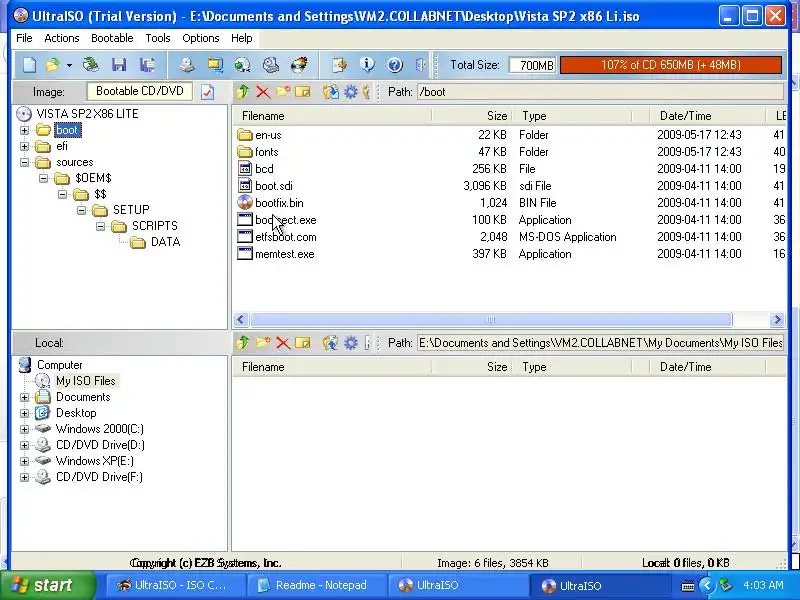Click the red Delete icon in Image pane
Screen dimensions: 800x600
(x=263, y=92)
